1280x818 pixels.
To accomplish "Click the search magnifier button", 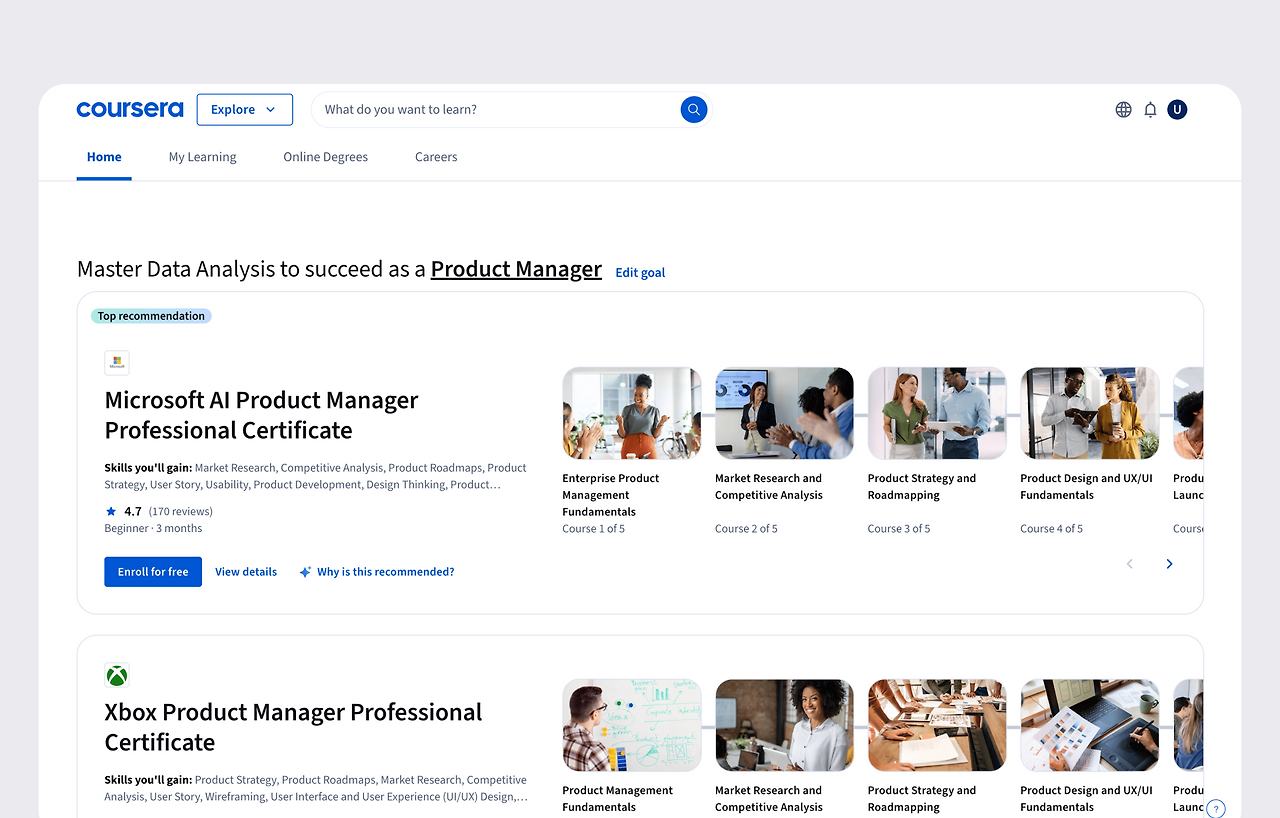I will [694, 110].
